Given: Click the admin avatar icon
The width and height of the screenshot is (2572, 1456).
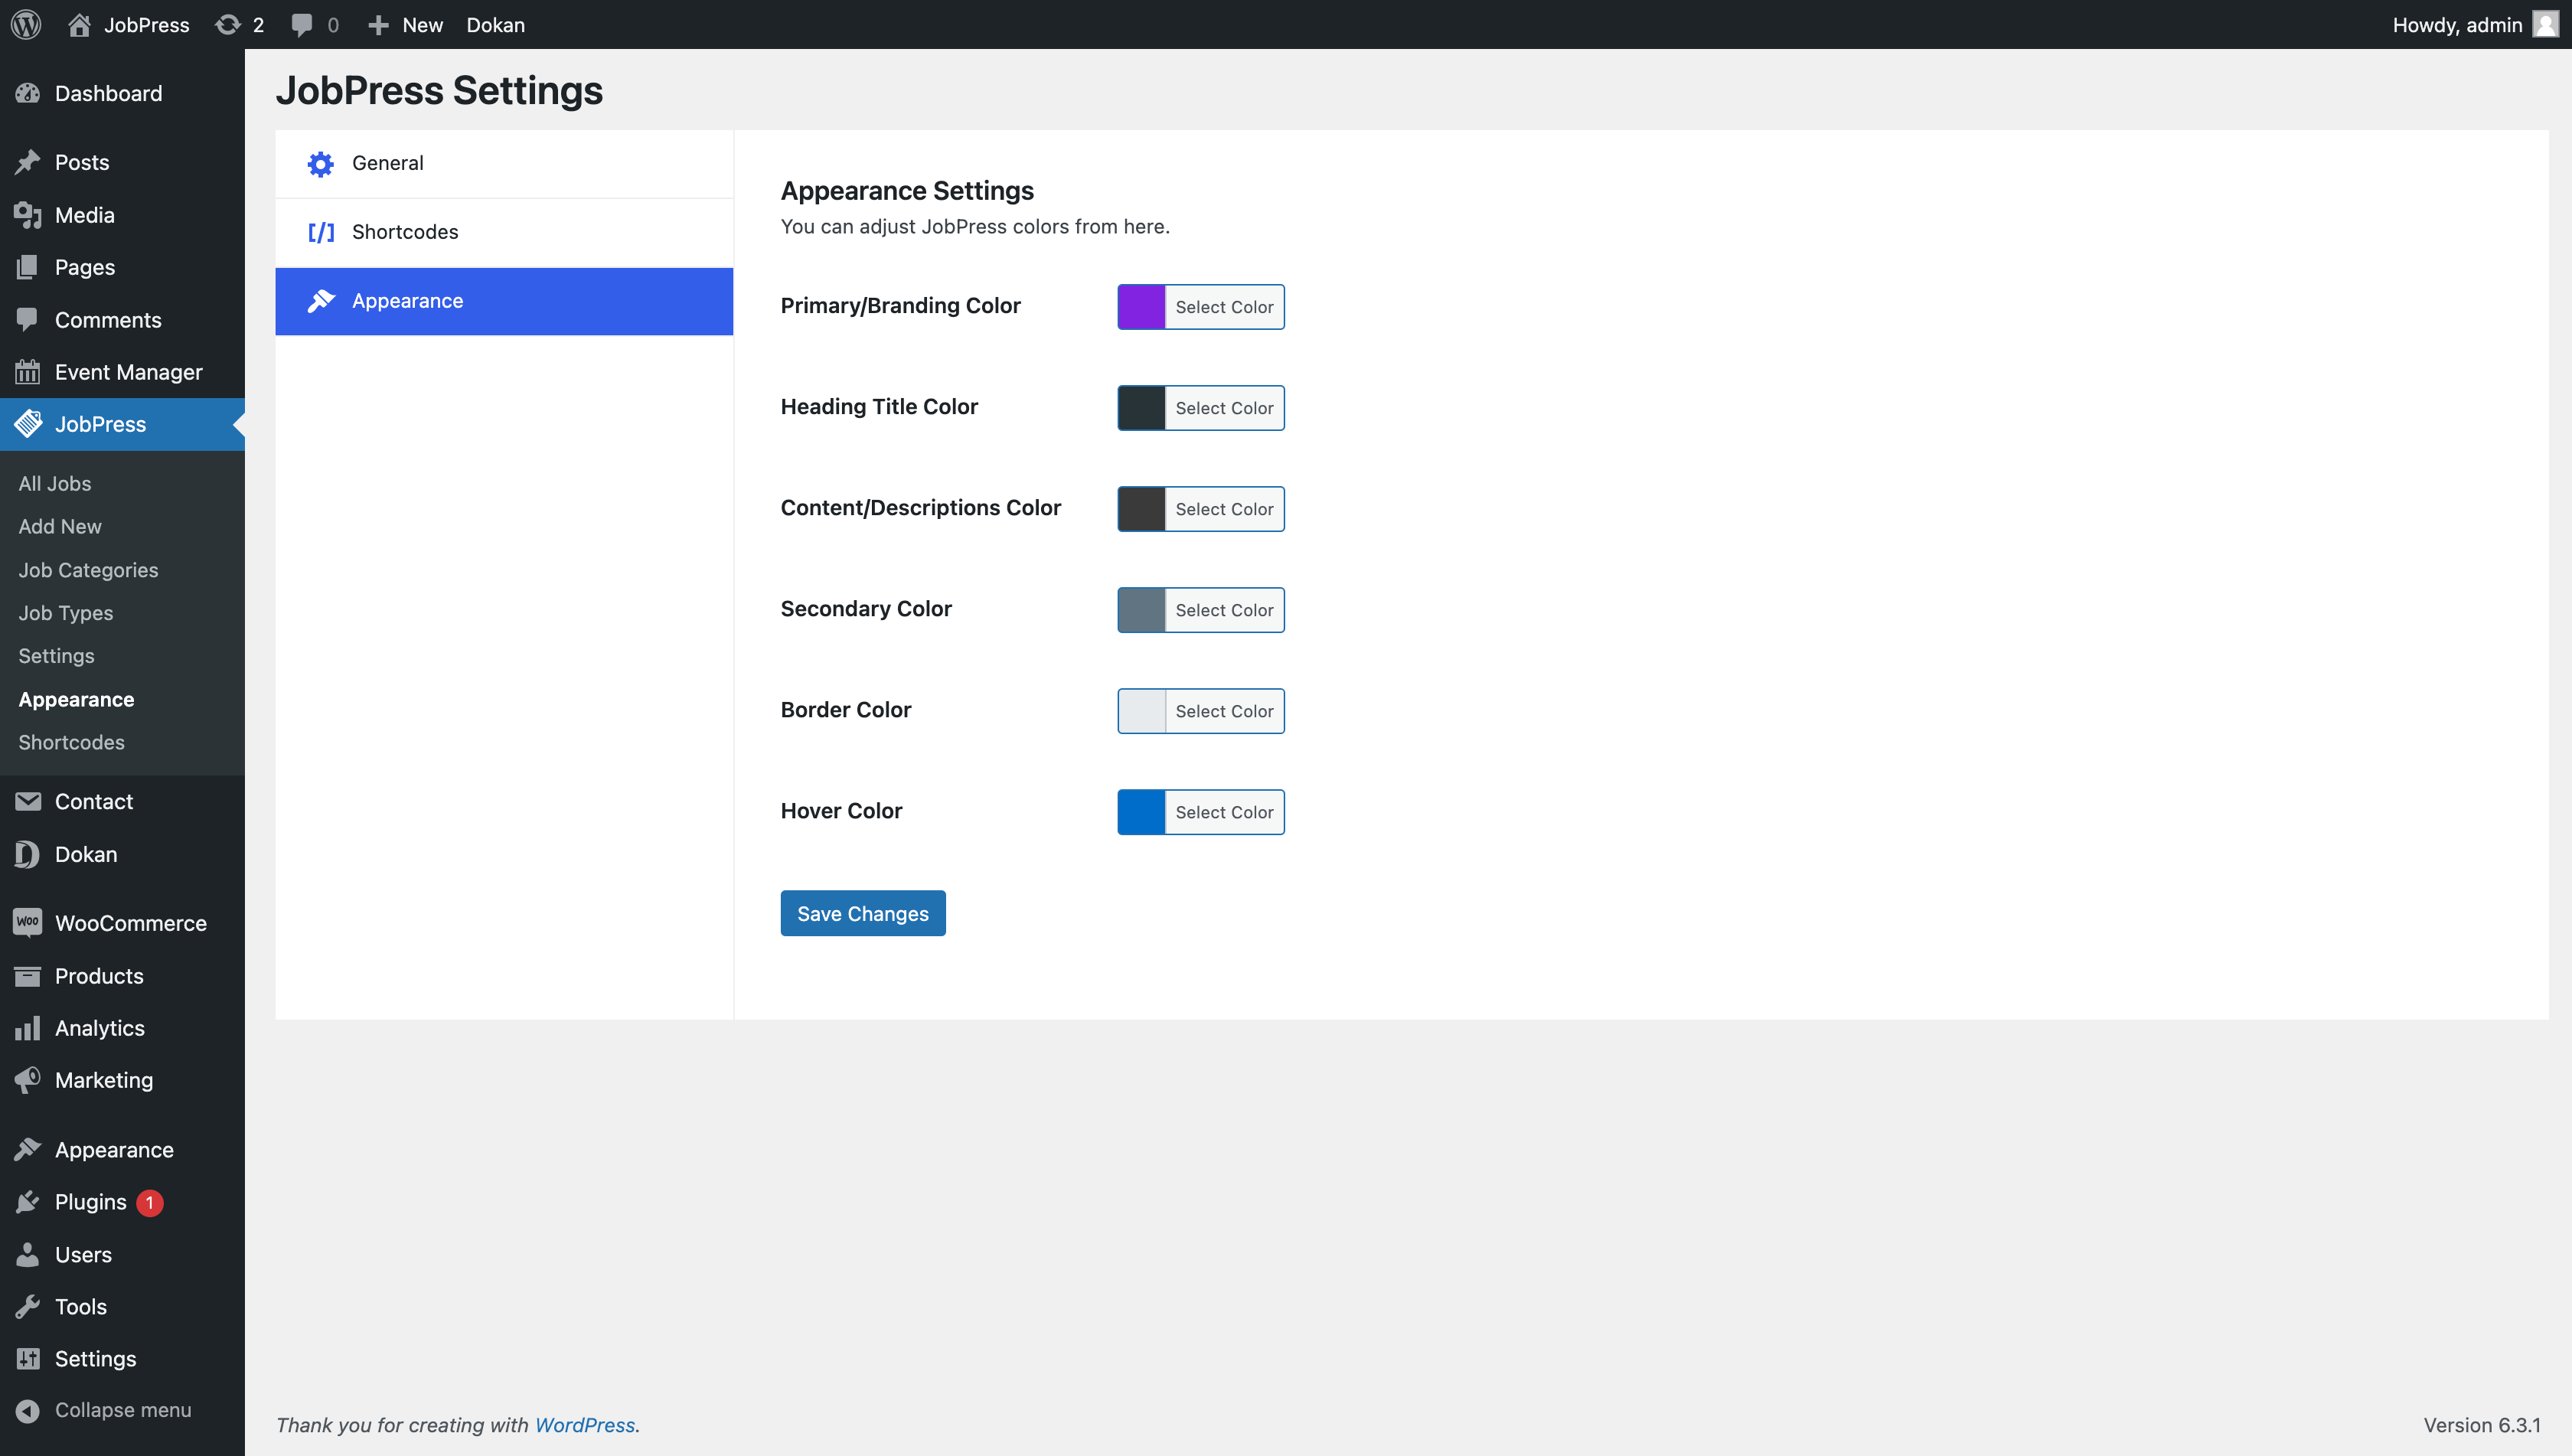Looking at the screenshot, I should (2545, 24).
